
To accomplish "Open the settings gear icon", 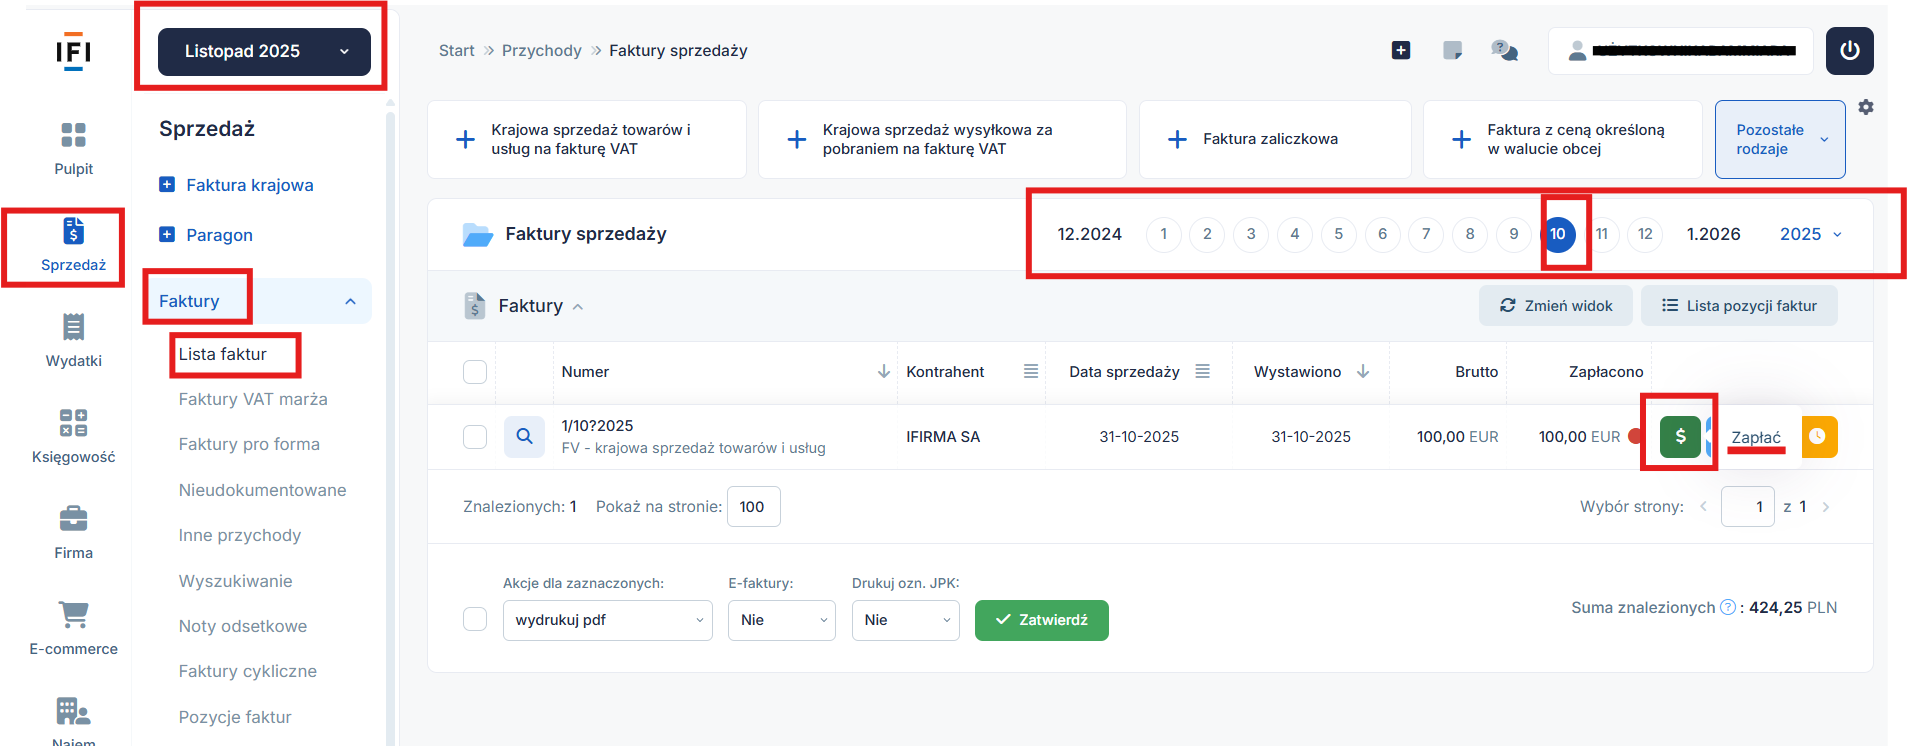I will click(1866, 107).
